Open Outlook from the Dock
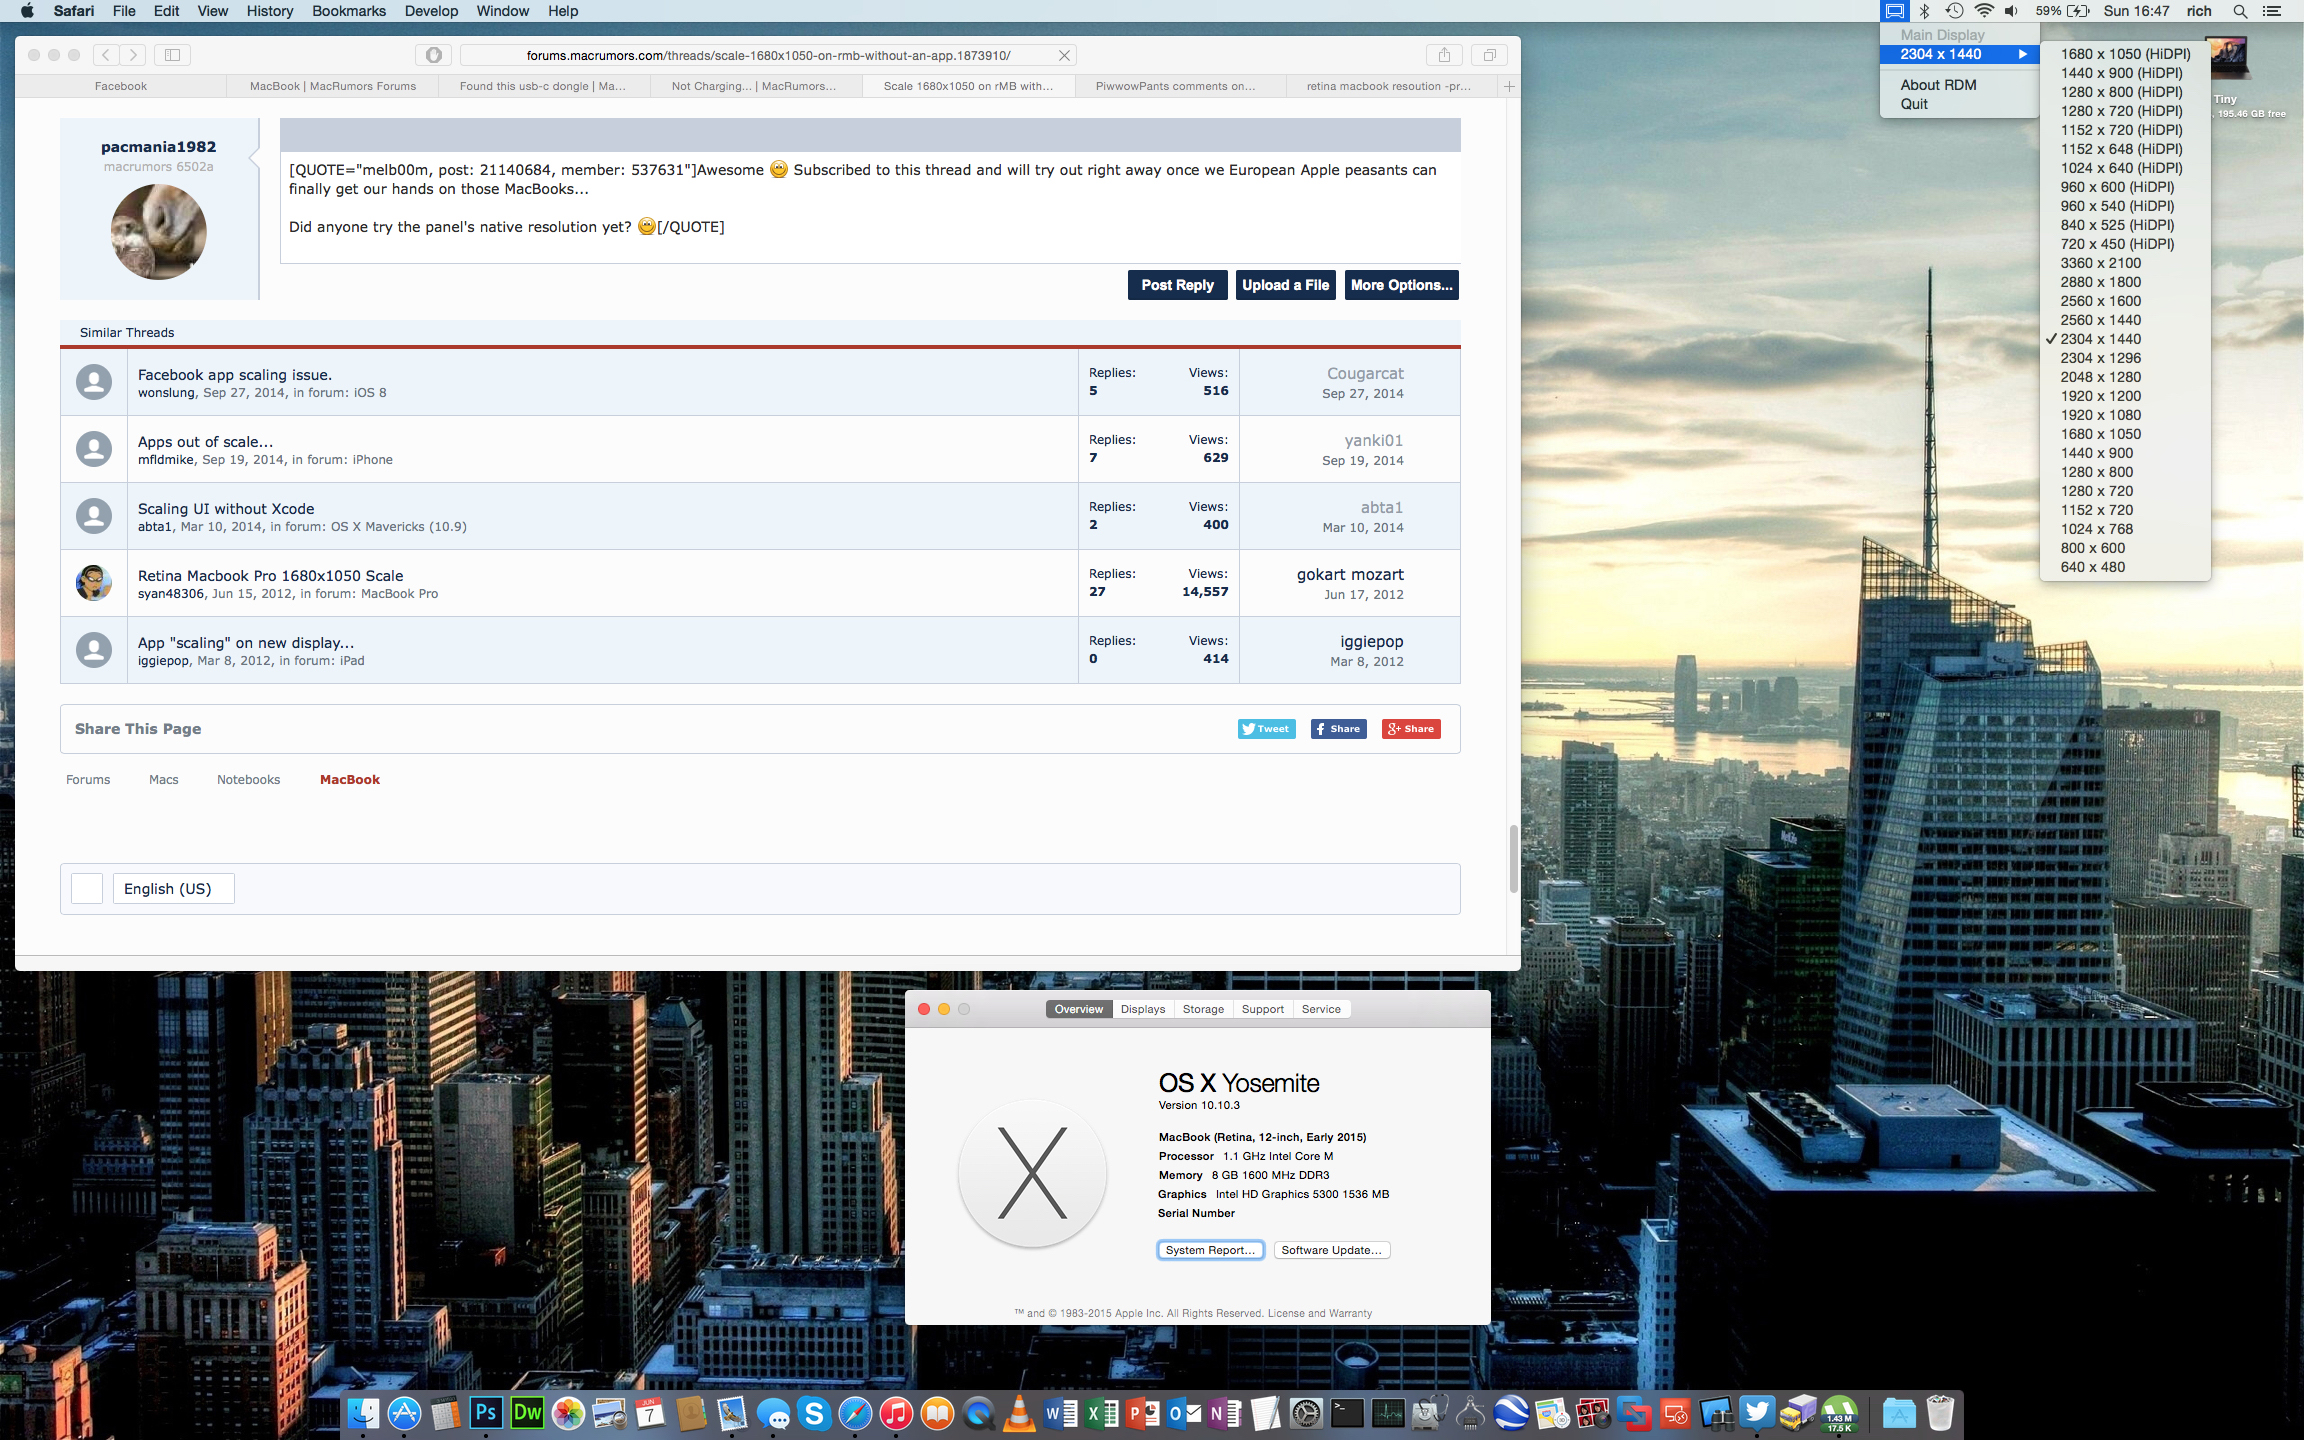 click(x=1184, y=1413)
